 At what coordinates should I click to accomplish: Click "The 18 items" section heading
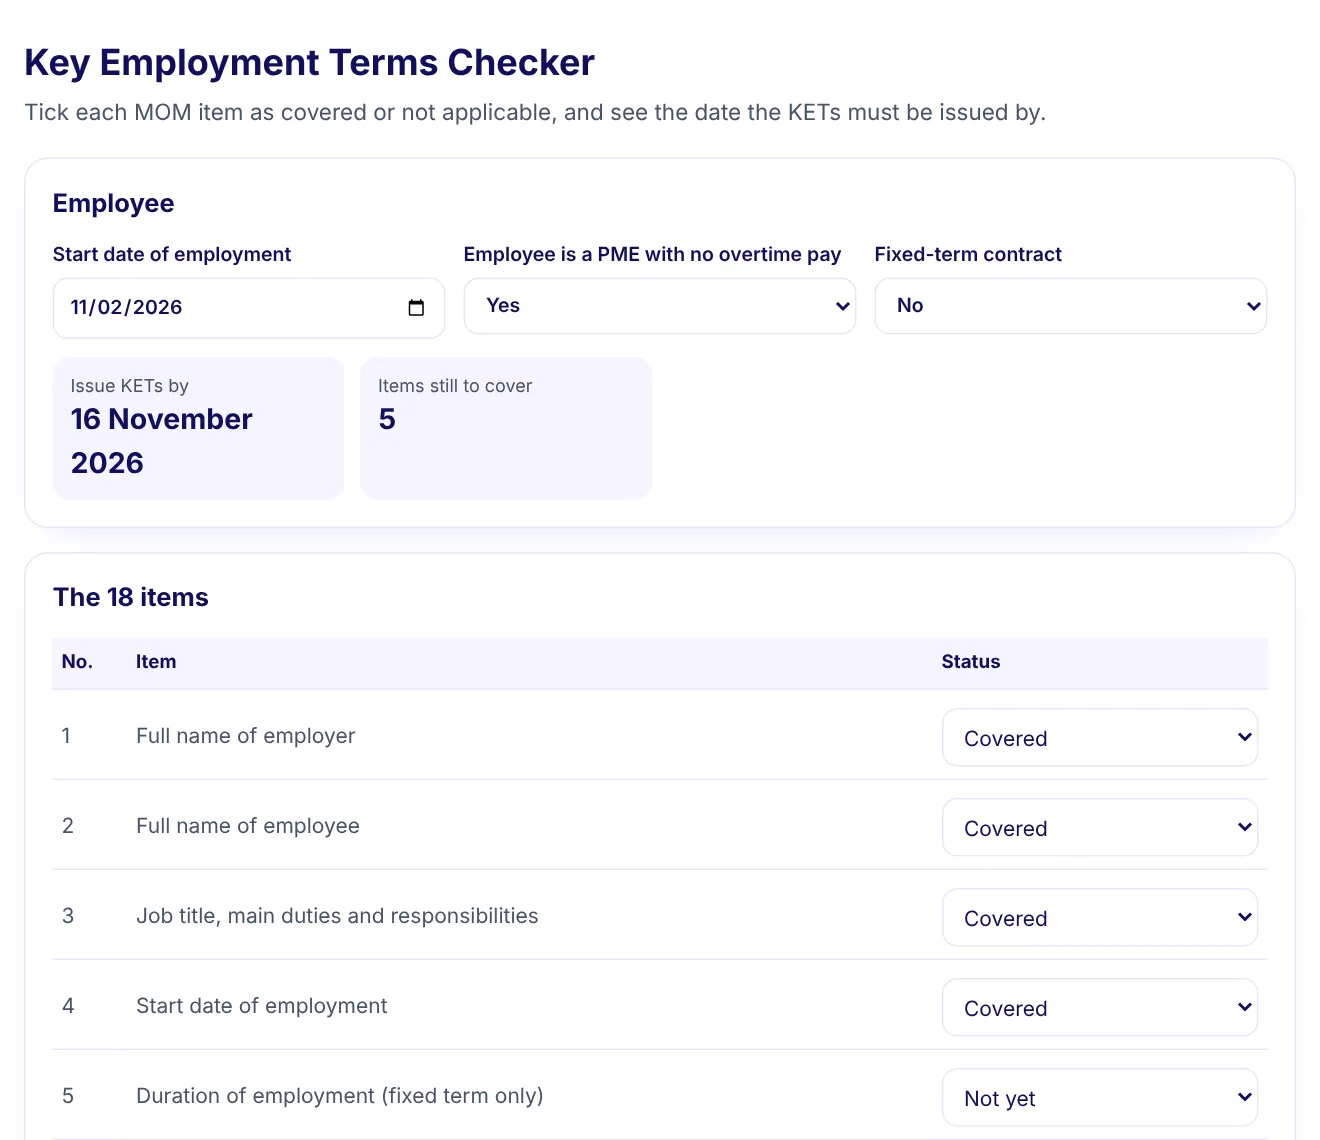pos(131,597)
